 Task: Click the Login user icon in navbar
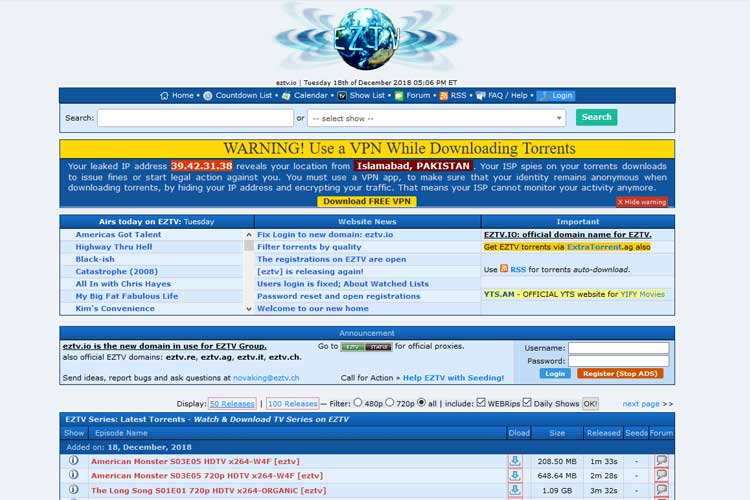pyautogui.click(x=544, y=96)
